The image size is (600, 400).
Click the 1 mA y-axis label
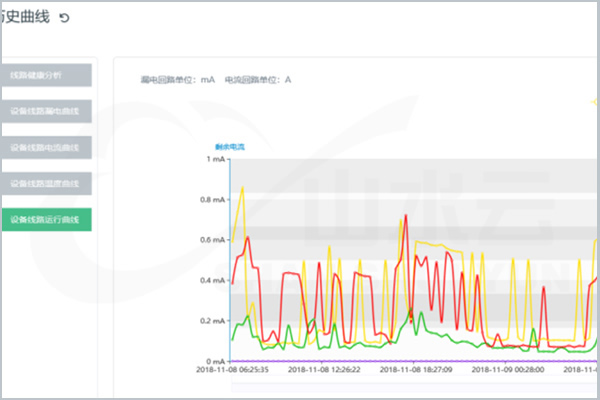click(x=216, y=159)
